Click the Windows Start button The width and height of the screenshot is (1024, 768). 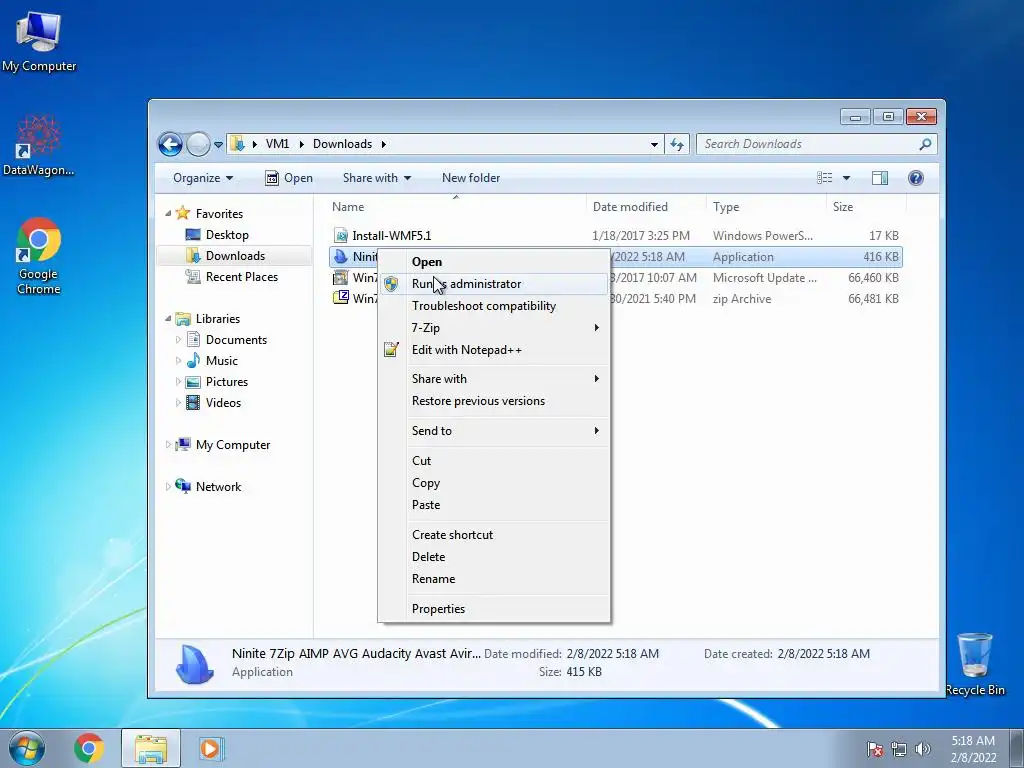(x=27, y=748)
